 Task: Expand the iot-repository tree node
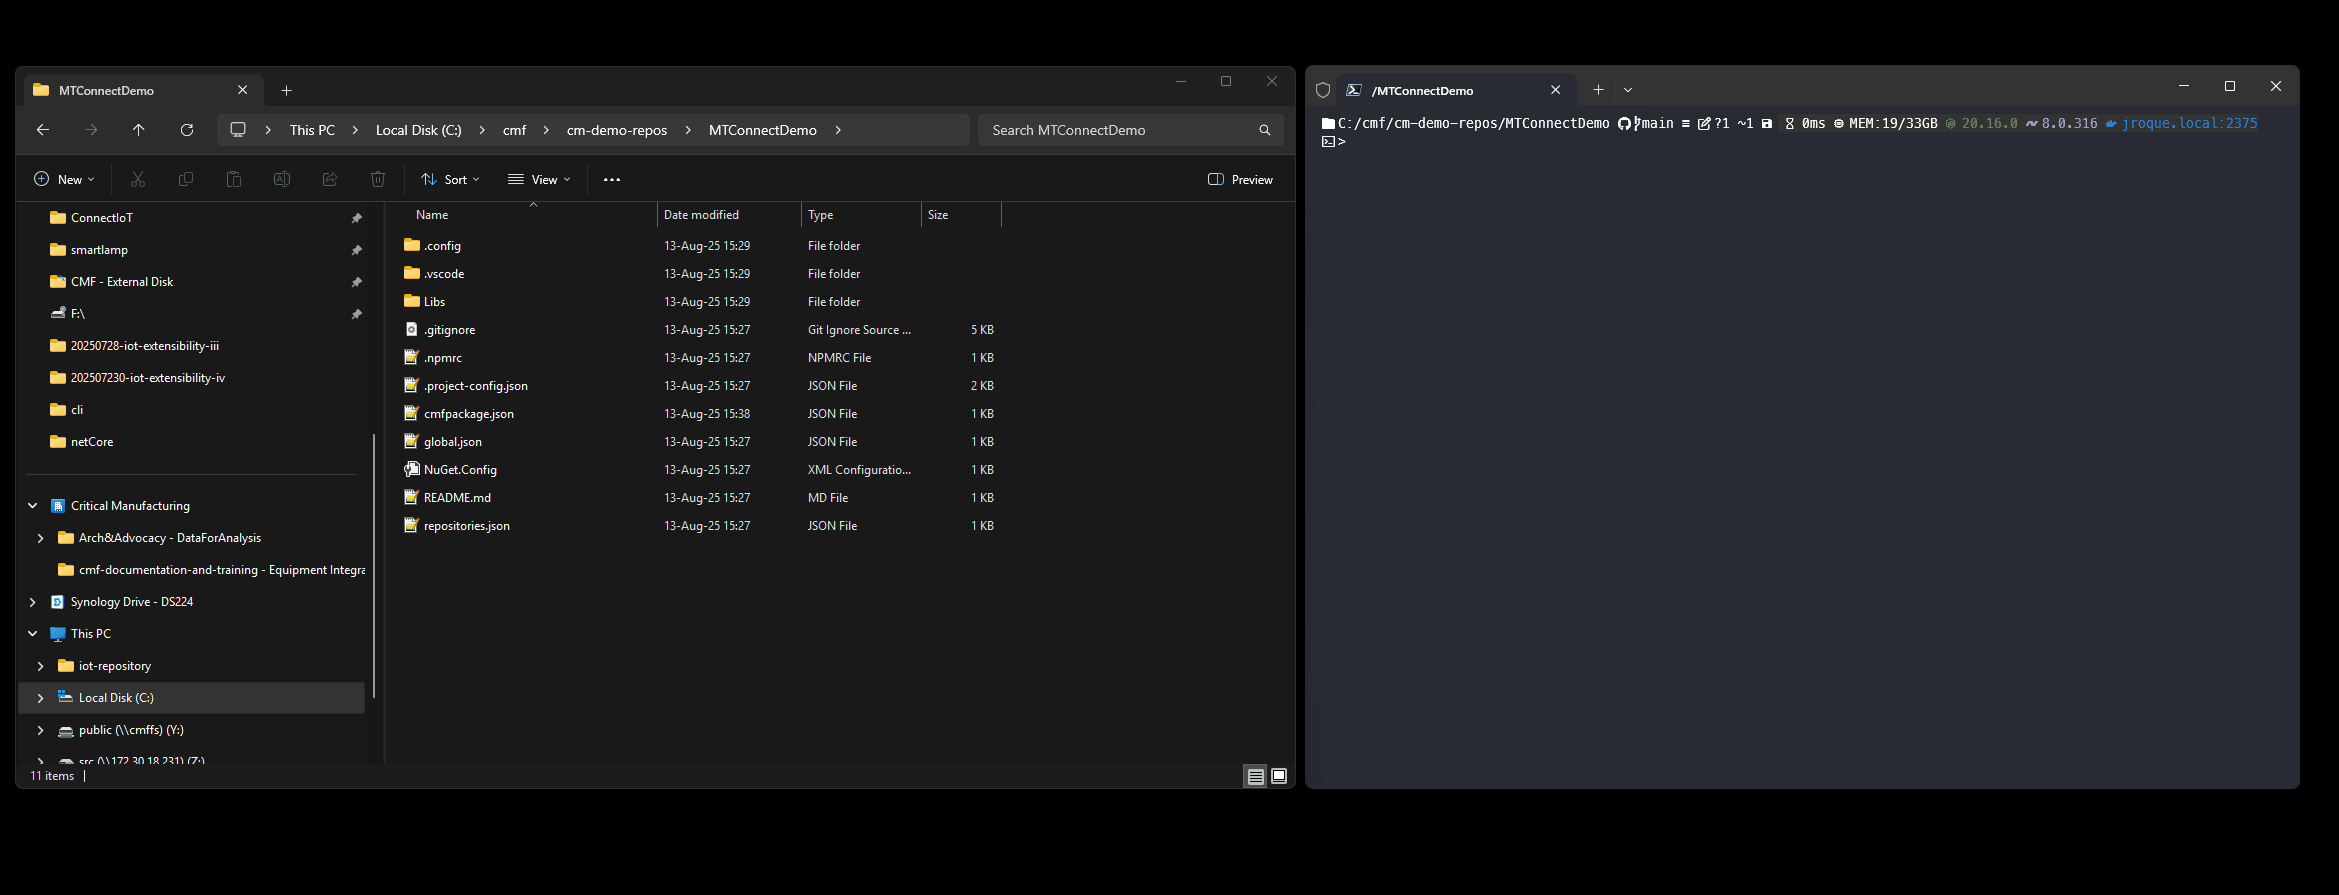[x=40, y=666]
